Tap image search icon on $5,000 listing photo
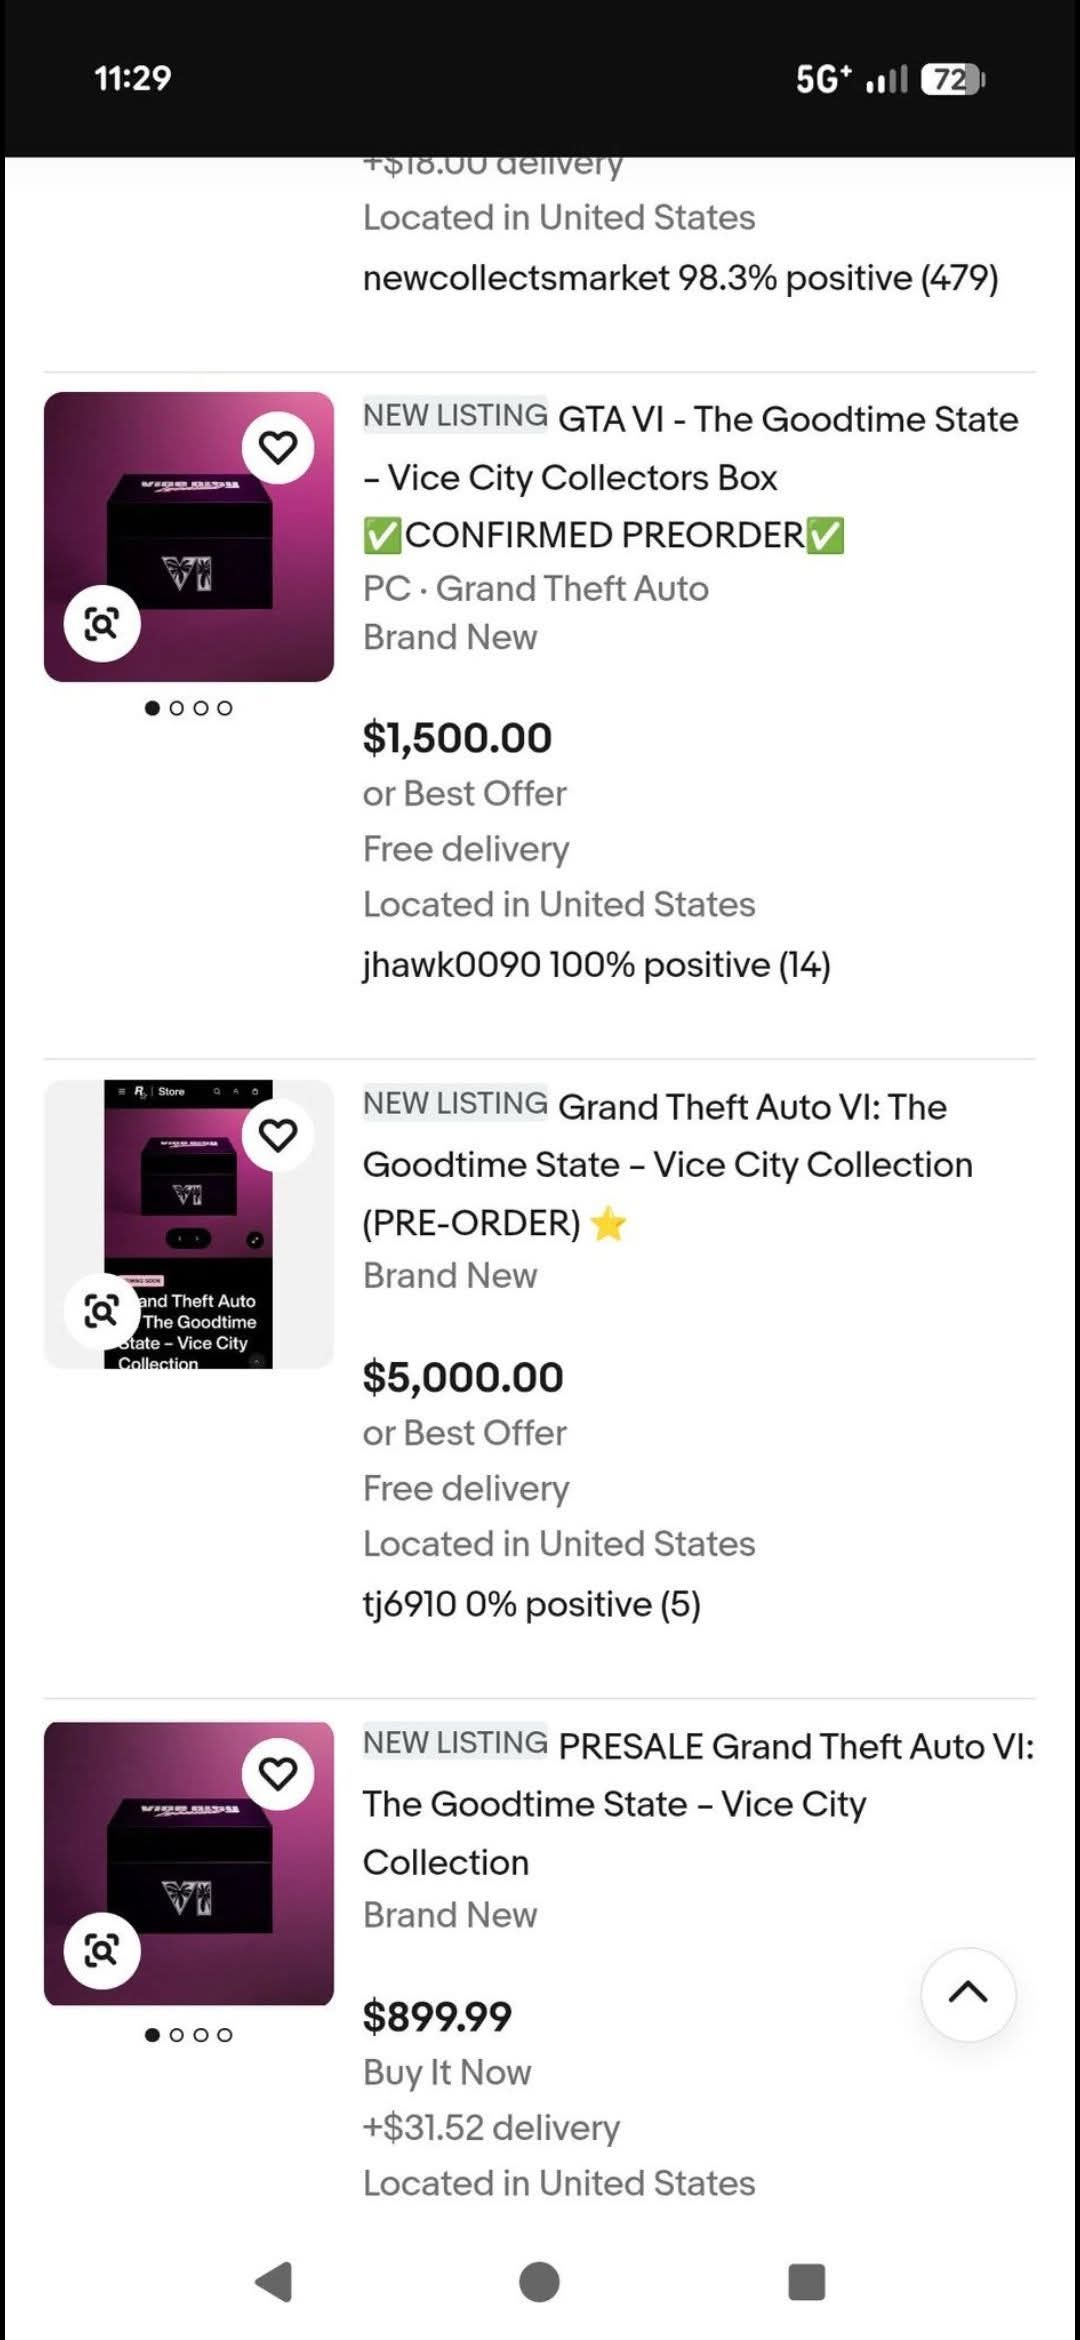 point(101,1311)
